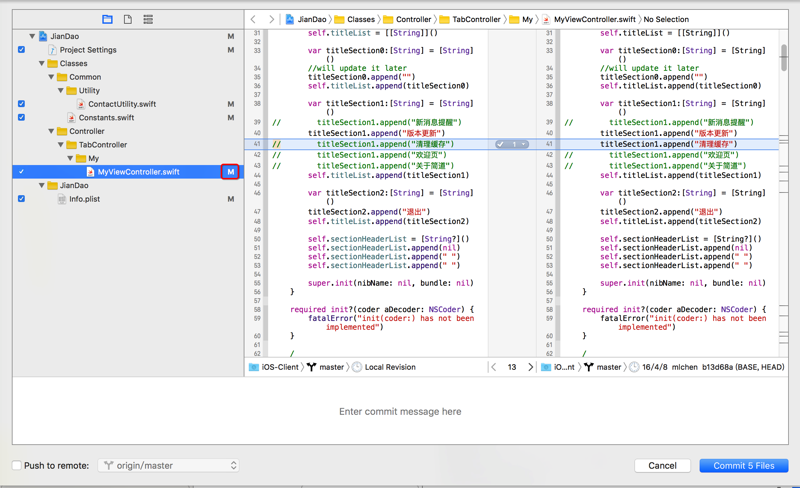
Task: Switch to file view icon
Action: 127,19
